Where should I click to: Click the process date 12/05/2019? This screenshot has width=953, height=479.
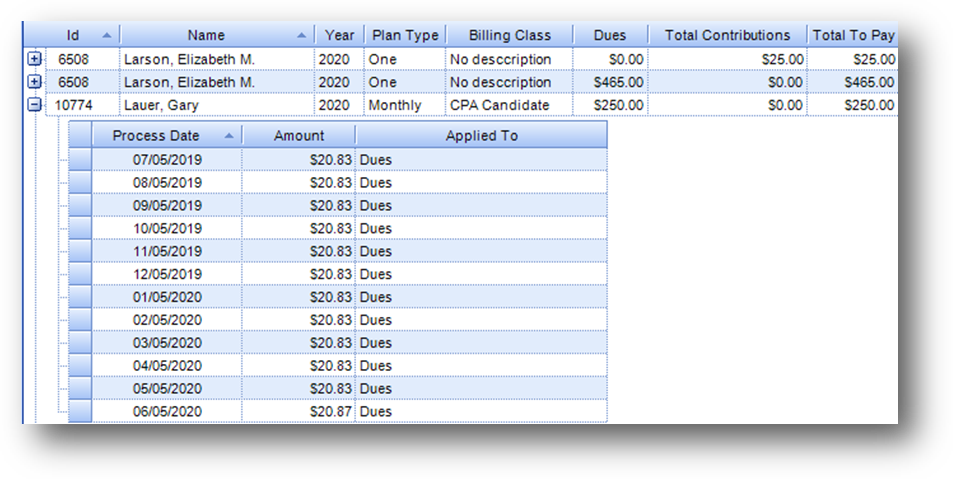[167, 274]
